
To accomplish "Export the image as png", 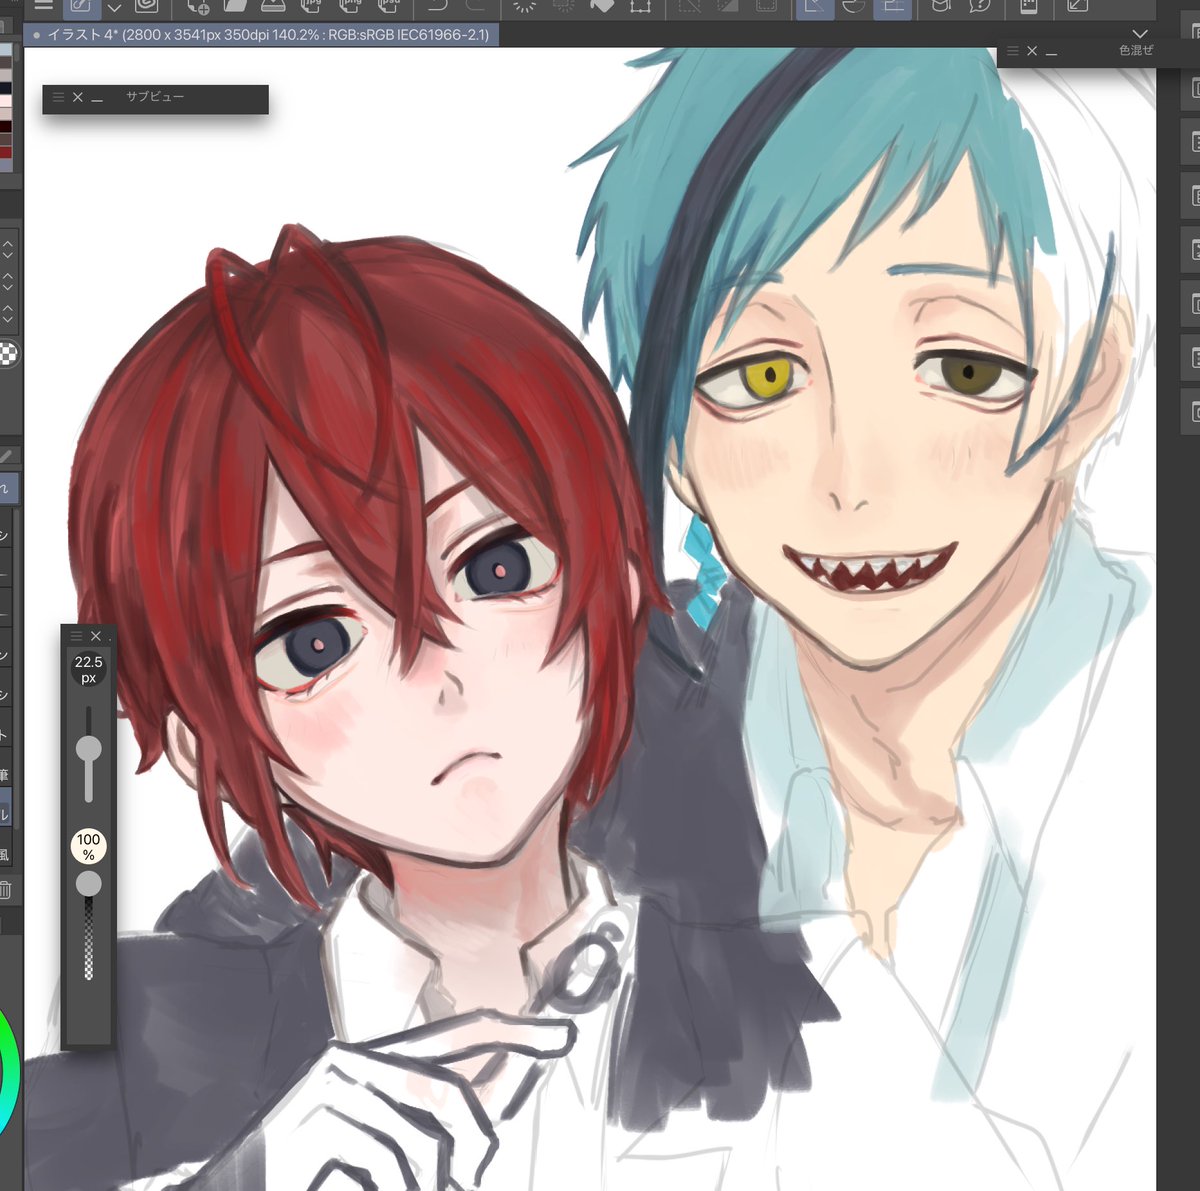I will pyautogui.click(x=350, y=6).
